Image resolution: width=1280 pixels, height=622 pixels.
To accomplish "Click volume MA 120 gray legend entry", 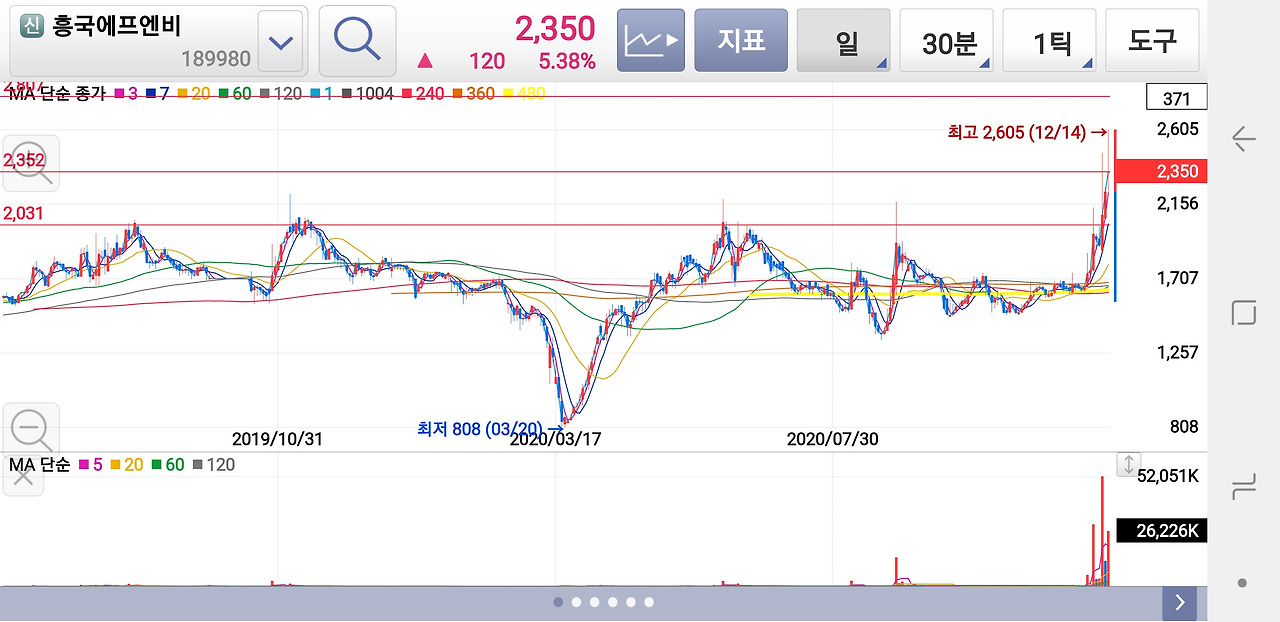I will click(x=213, y=465).
